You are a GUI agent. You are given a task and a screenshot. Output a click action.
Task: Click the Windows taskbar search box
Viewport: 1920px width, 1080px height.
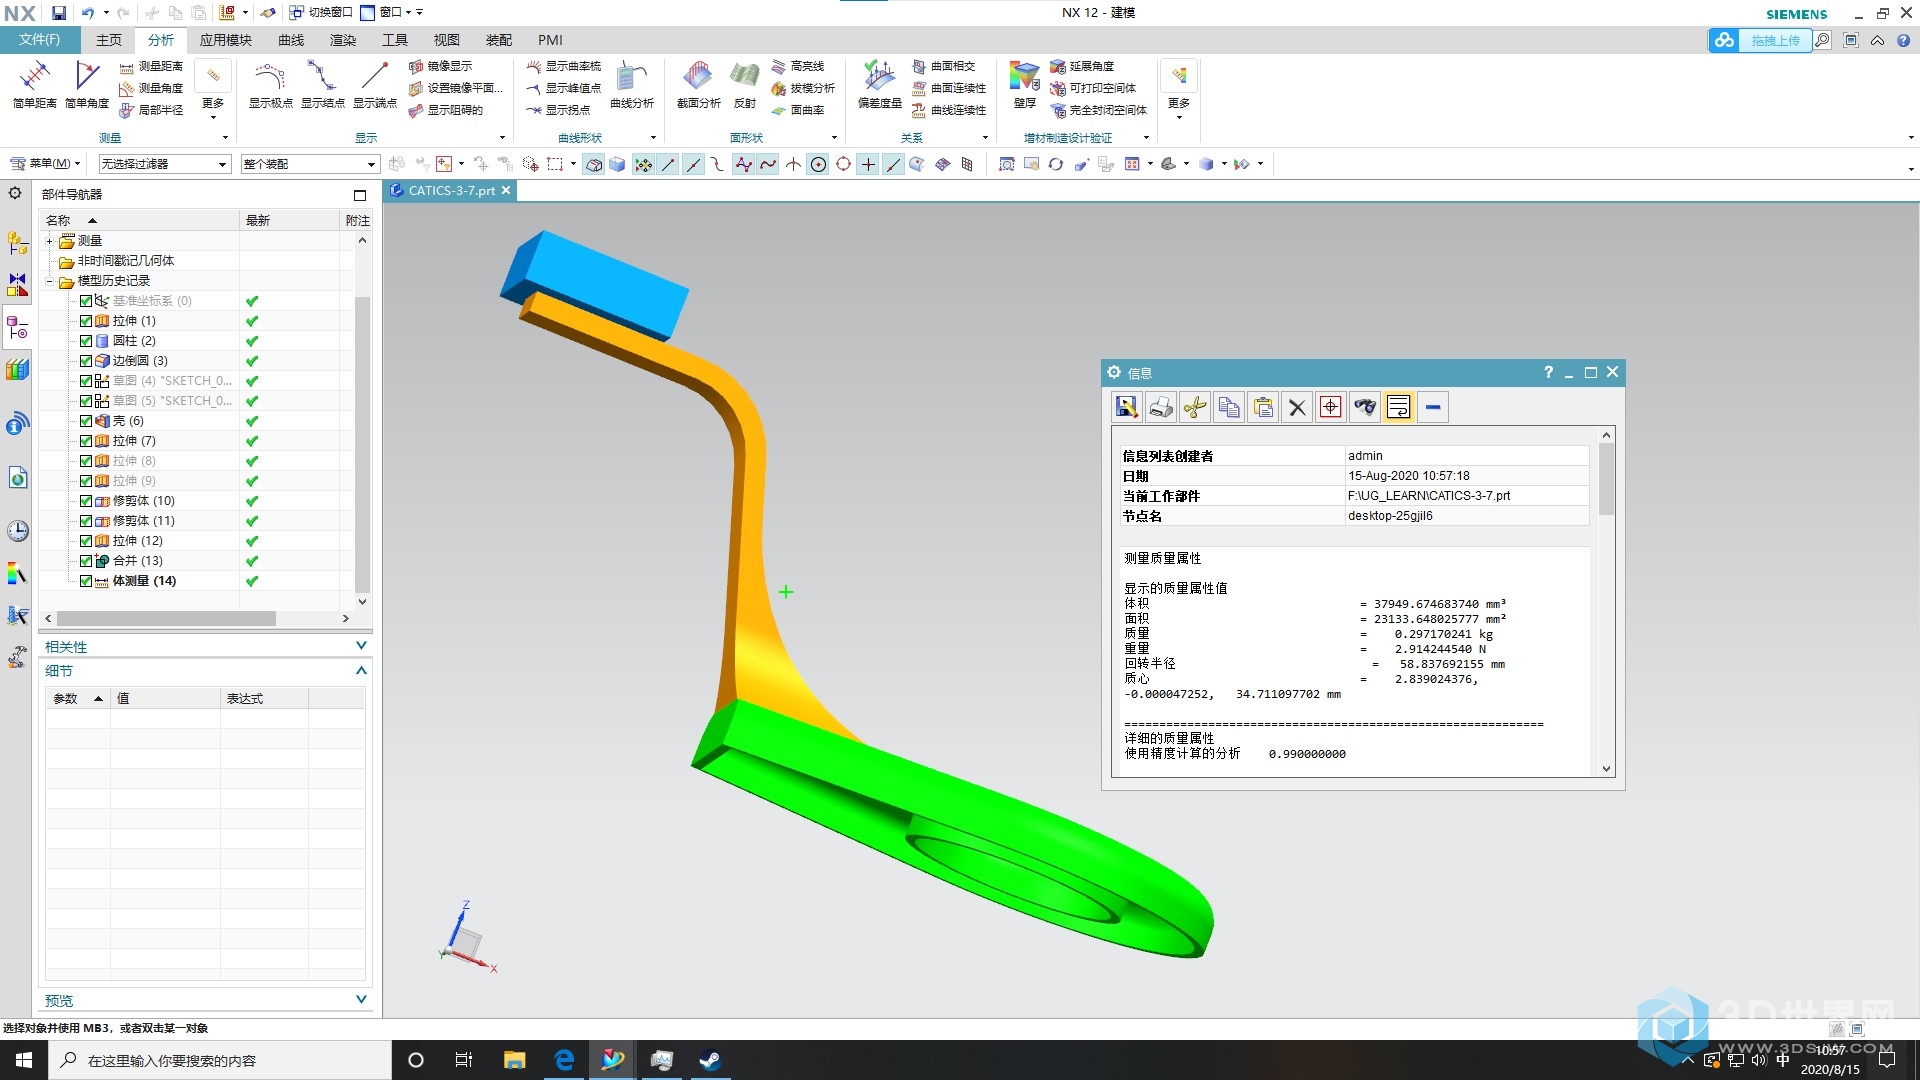[x=220, y=1060]
